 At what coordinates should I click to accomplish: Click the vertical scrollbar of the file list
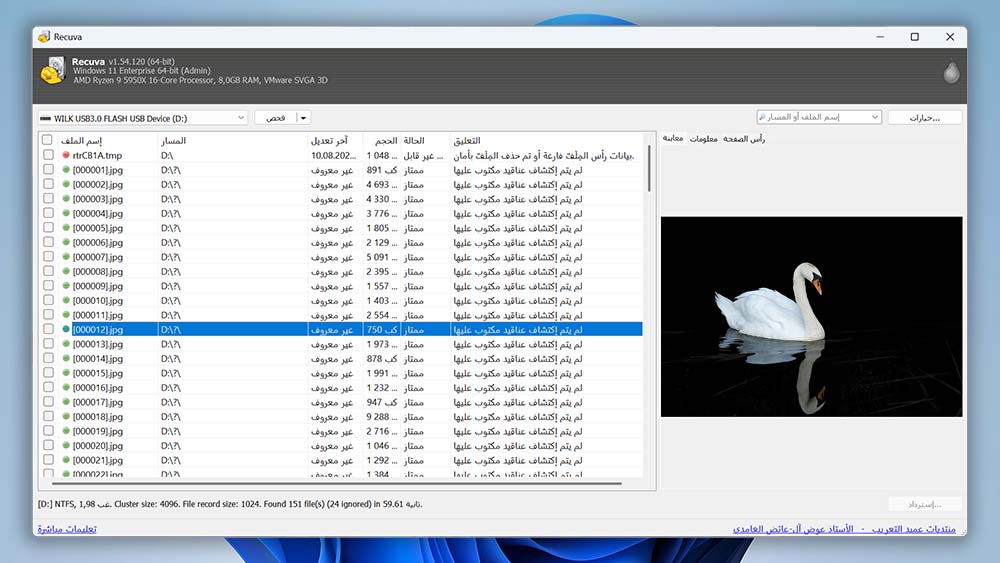(x=649, y=168)
